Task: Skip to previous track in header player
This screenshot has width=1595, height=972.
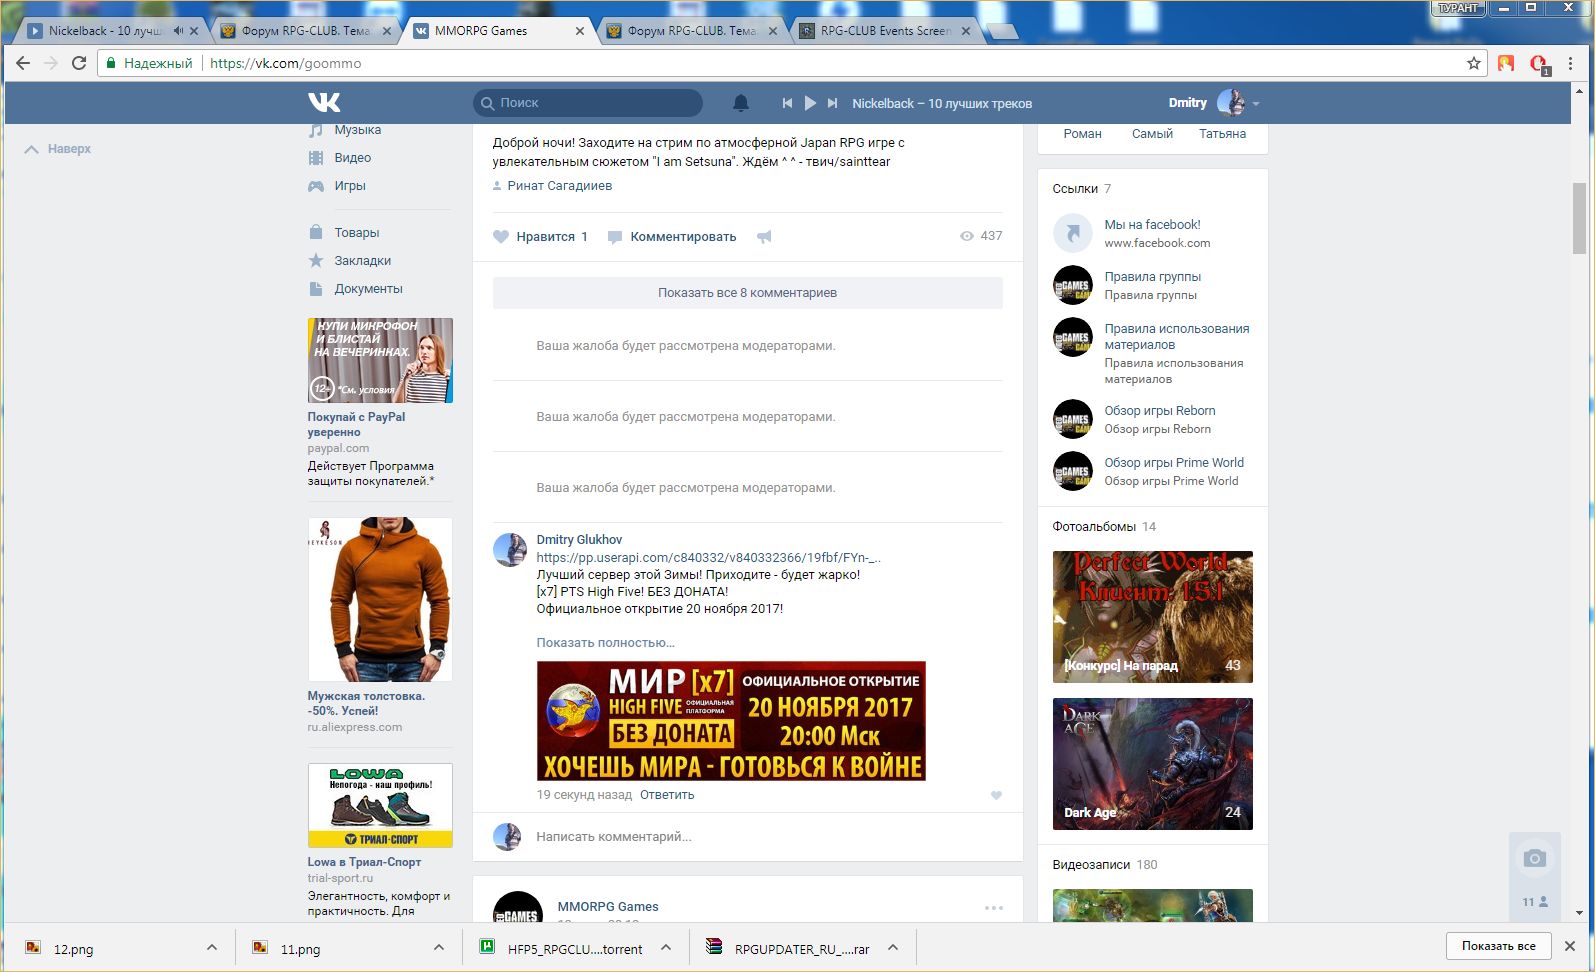Action: 787,103
